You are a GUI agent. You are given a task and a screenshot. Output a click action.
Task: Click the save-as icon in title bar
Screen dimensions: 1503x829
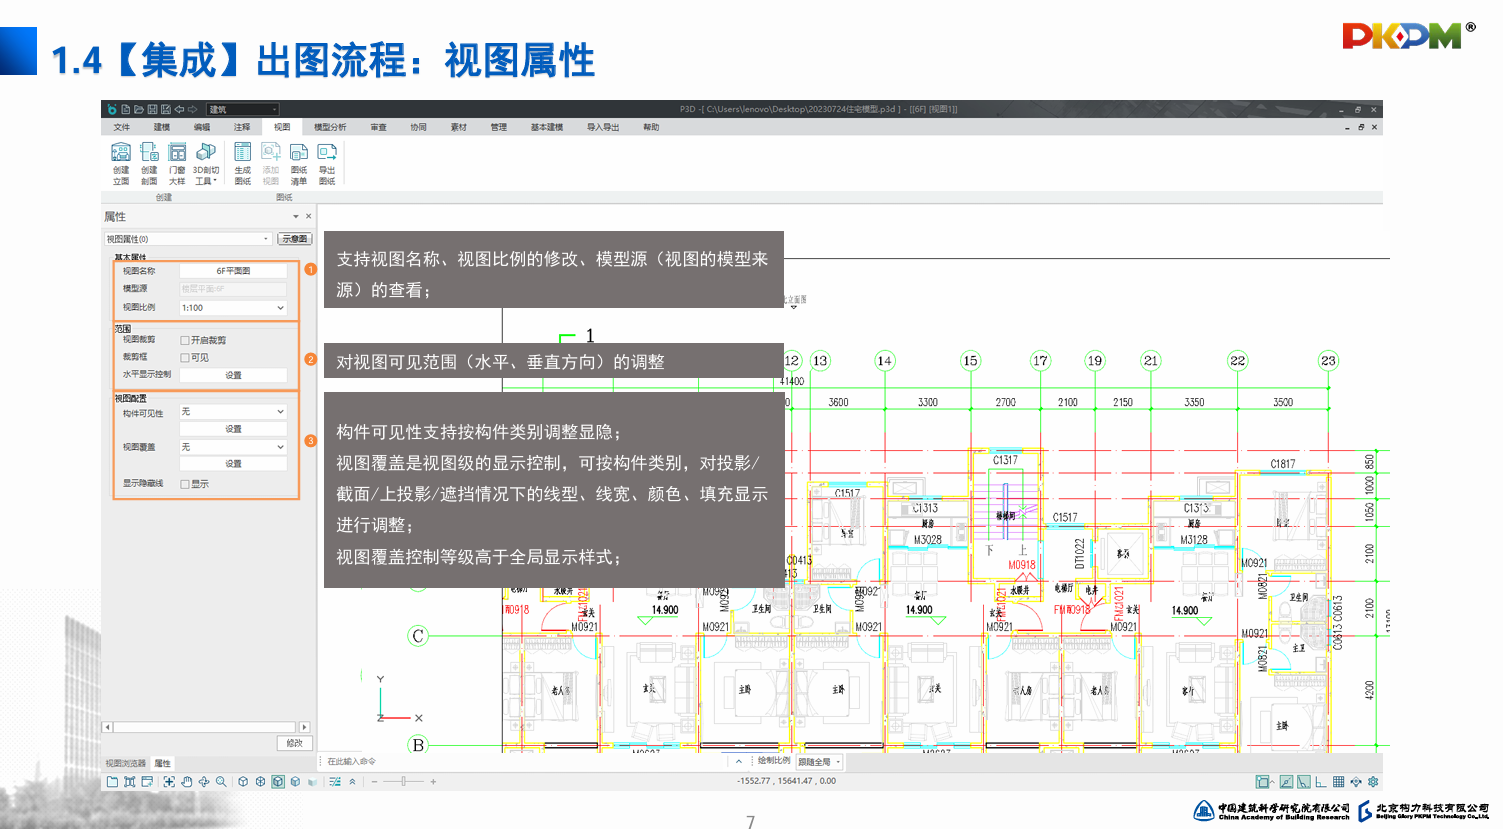click(166, 109)
